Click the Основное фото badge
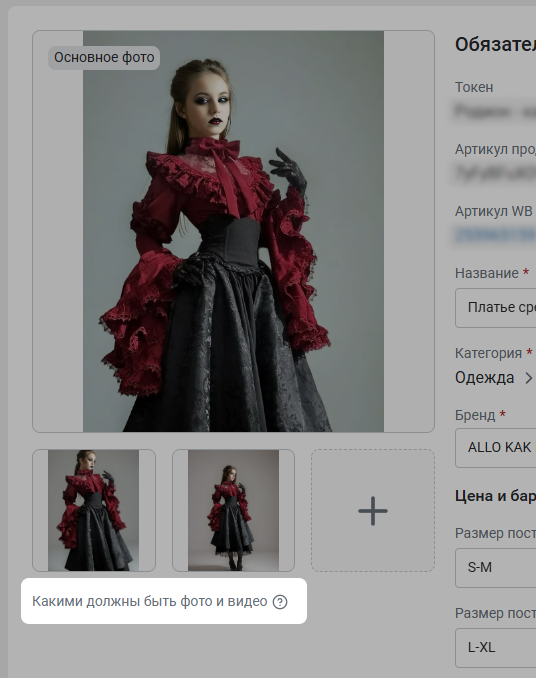This screenshot has height=678, width=536. pos(104,58)
